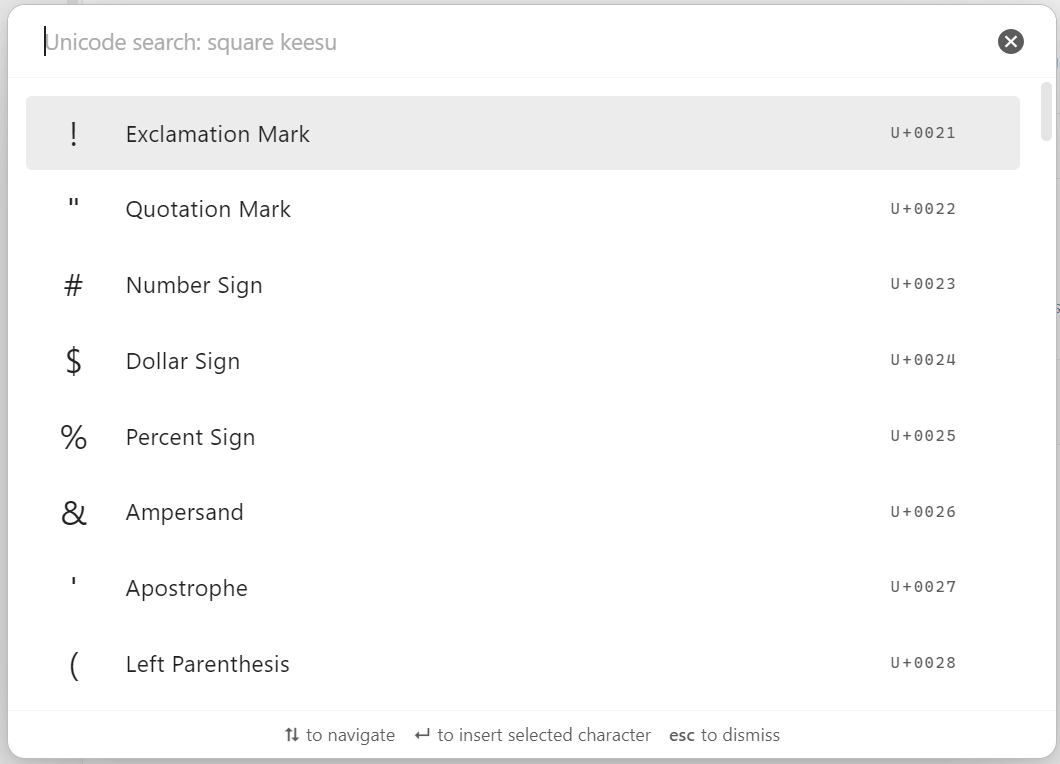The height and width of the screenshot is (764, 1060).
Task: Click the $ glyph symbol
Action: [x=74, y=361]
